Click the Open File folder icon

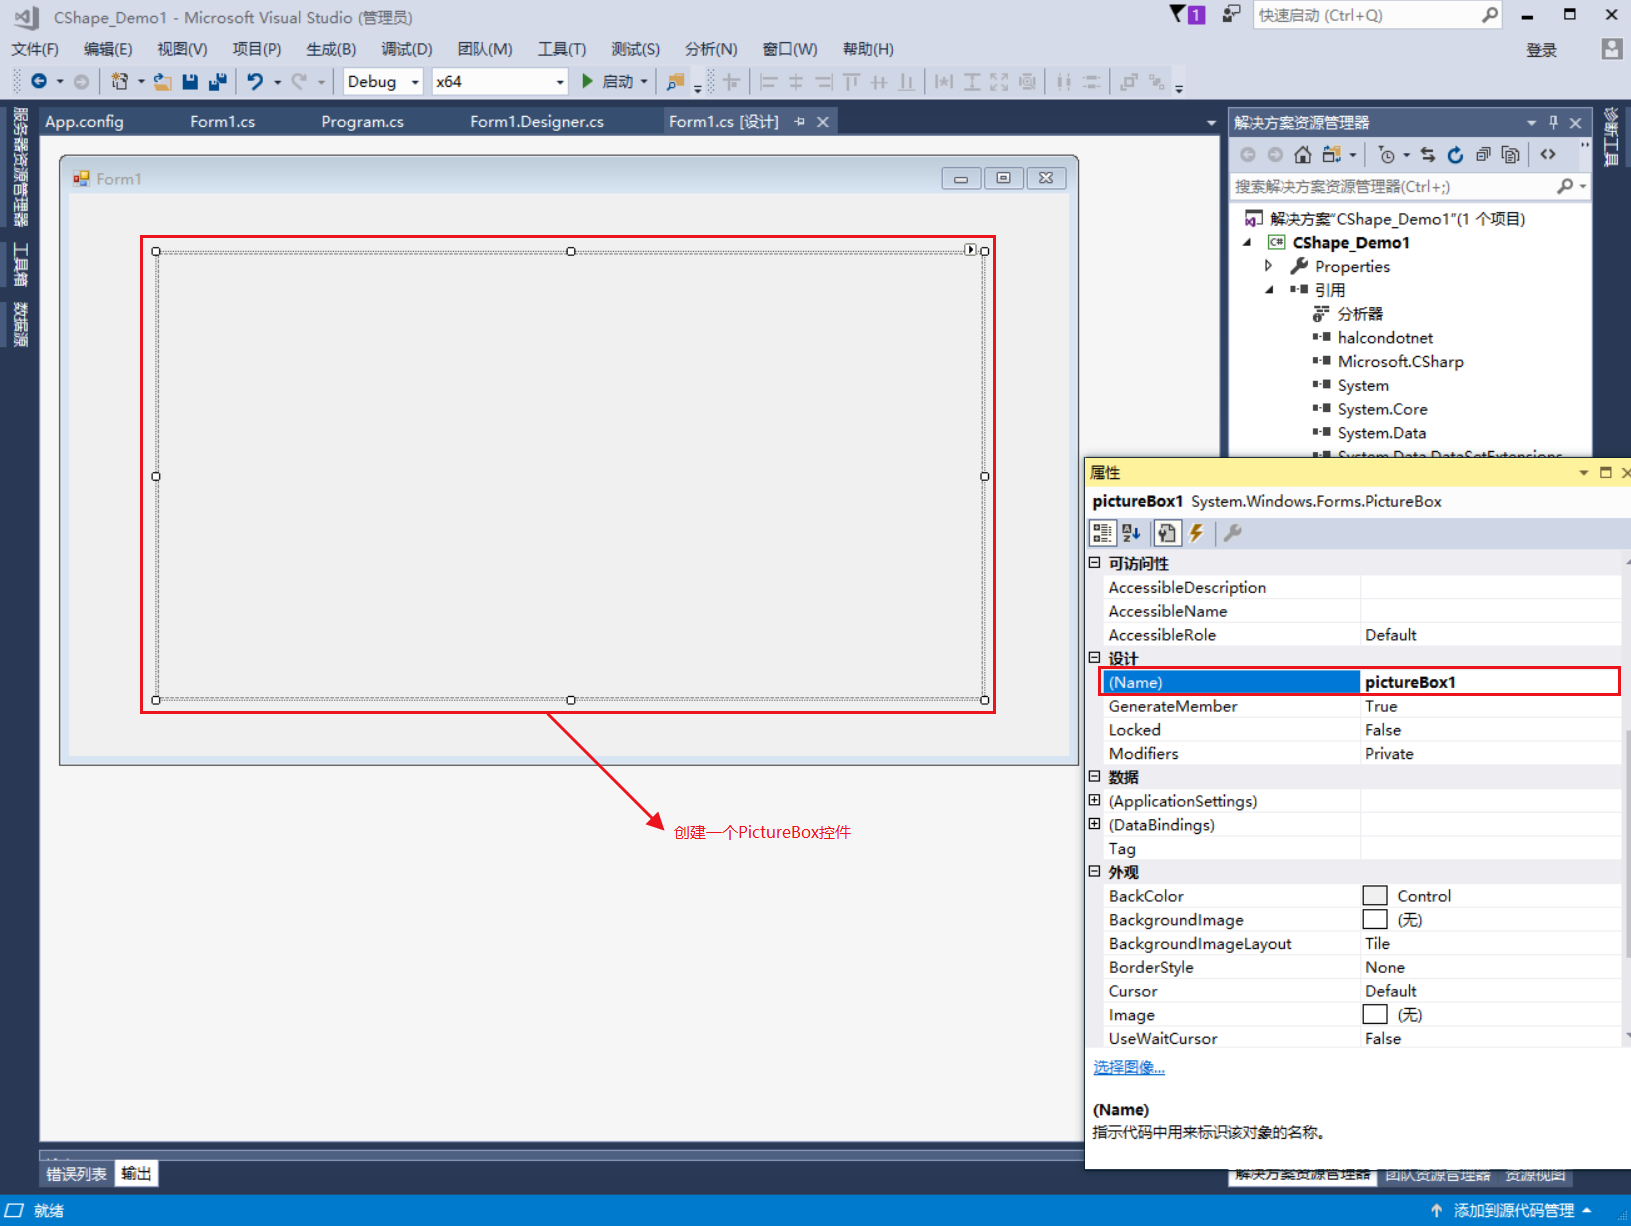pos(162,81)
